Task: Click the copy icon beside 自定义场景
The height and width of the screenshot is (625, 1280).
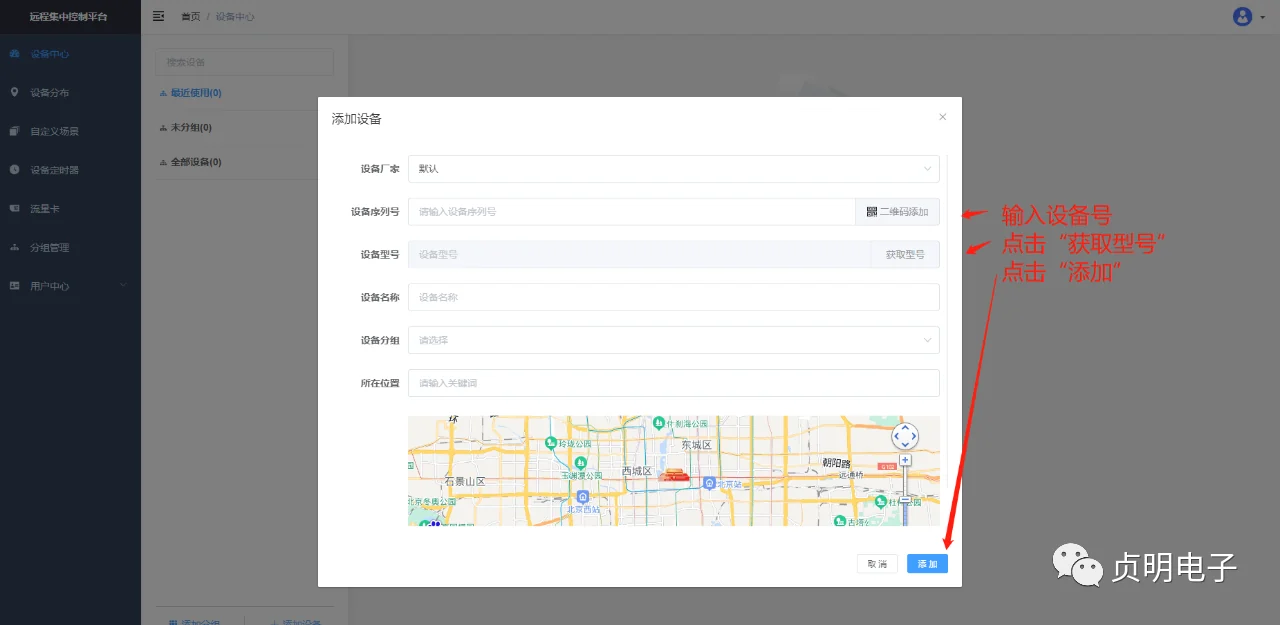Action: tap(14, 131)
